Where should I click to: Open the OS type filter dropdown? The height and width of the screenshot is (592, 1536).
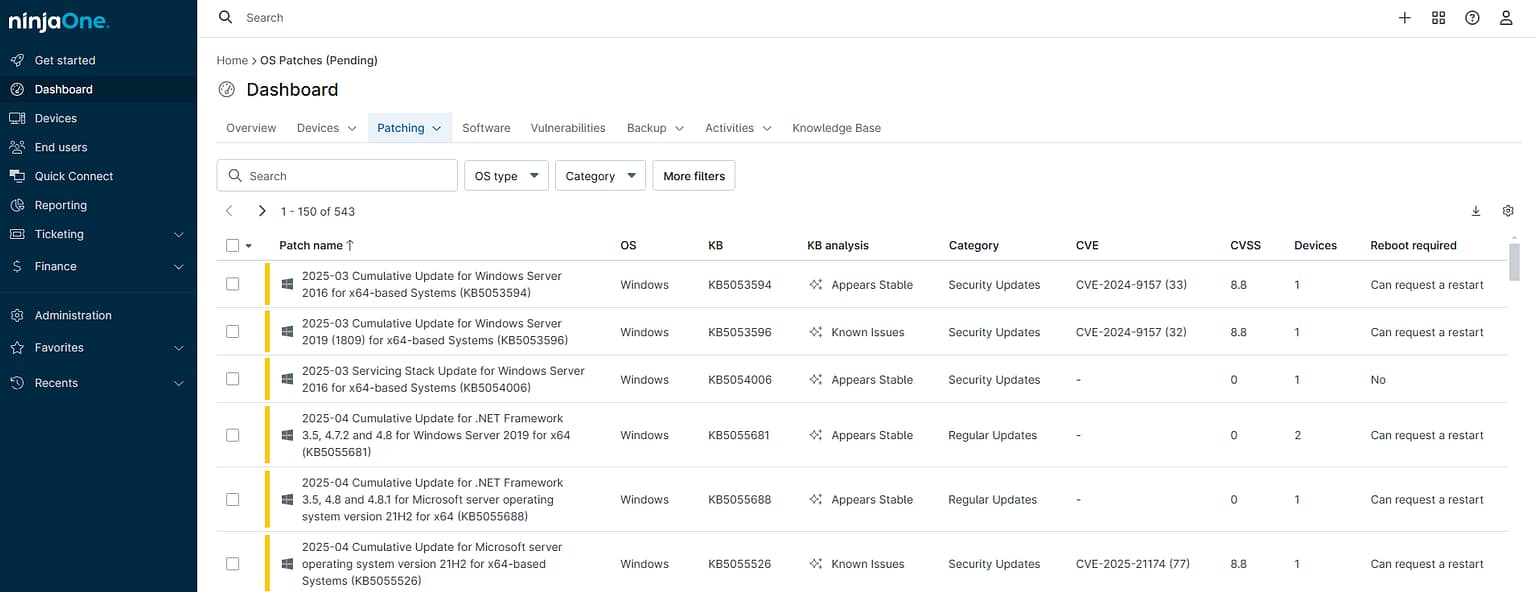click(506, 175)
